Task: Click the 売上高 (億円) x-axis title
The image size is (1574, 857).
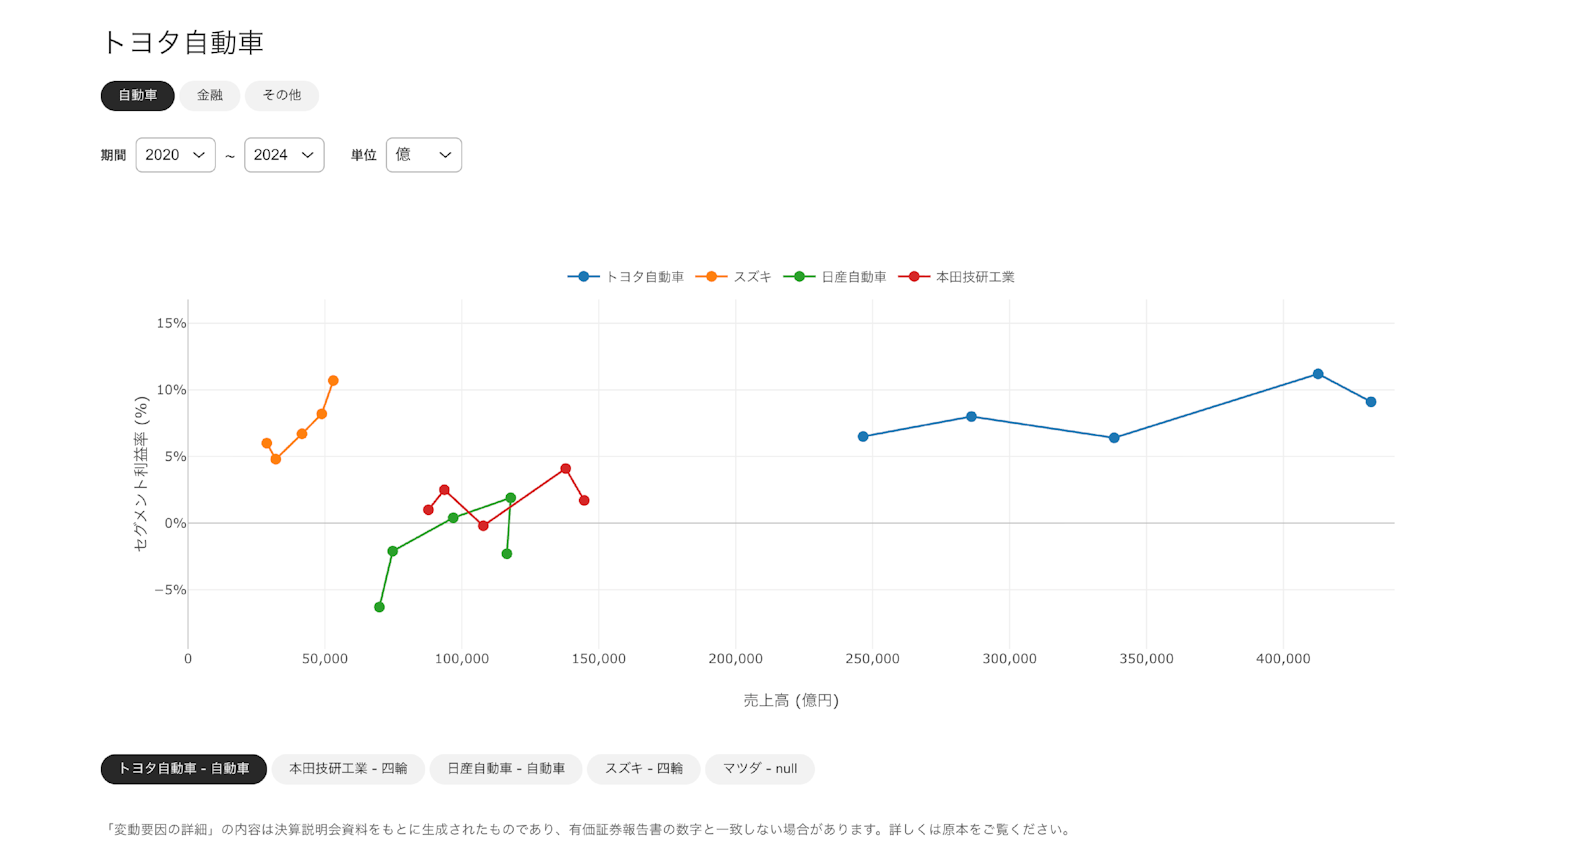Action: (791, 700)
